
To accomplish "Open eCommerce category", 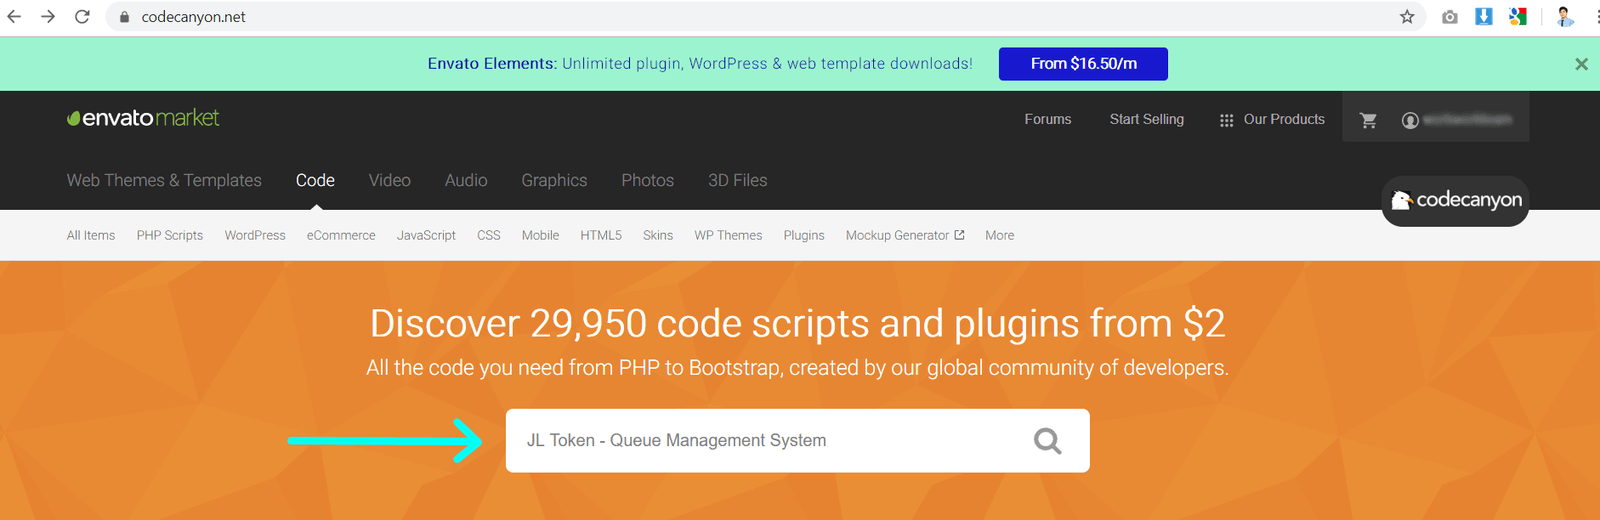I will [x=341, y=235].
